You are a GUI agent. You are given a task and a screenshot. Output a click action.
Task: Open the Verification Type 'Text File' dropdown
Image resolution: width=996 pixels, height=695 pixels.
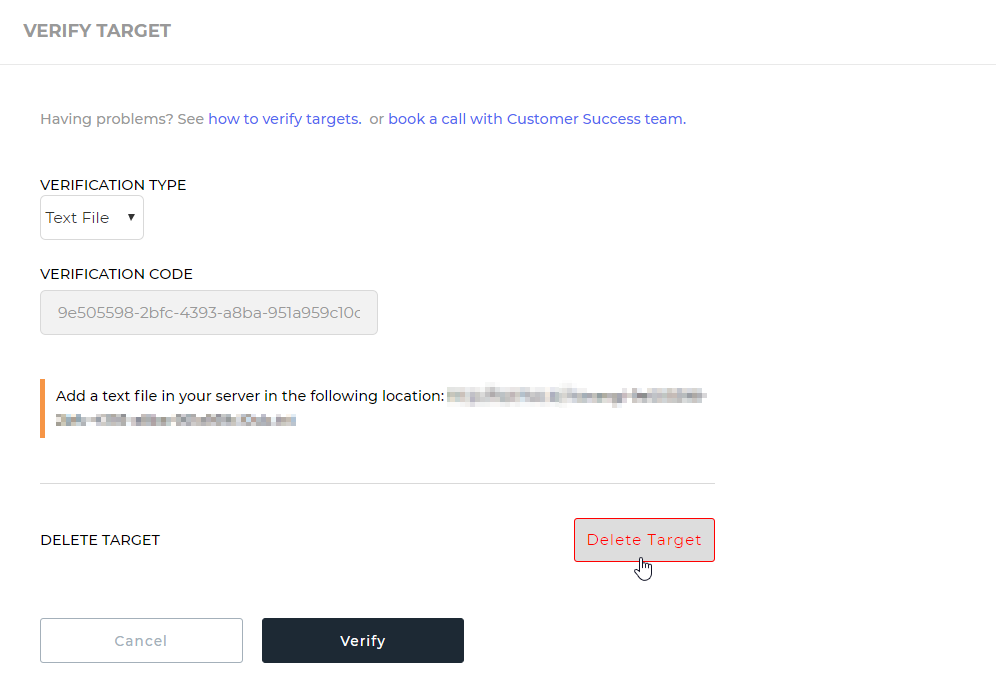click(x=91, y=218)
